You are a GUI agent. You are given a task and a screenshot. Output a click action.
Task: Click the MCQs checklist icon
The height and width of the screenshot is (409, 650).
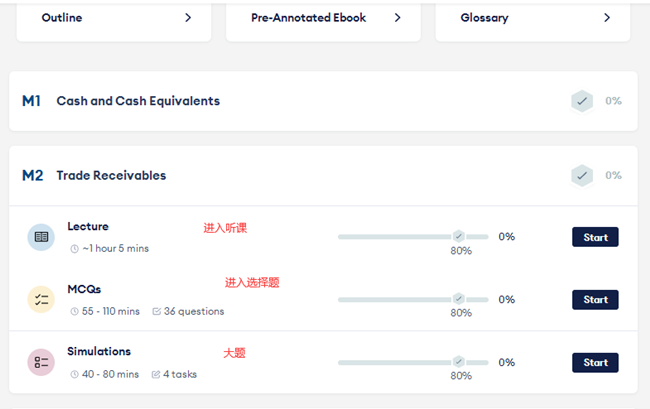point(41,299)
